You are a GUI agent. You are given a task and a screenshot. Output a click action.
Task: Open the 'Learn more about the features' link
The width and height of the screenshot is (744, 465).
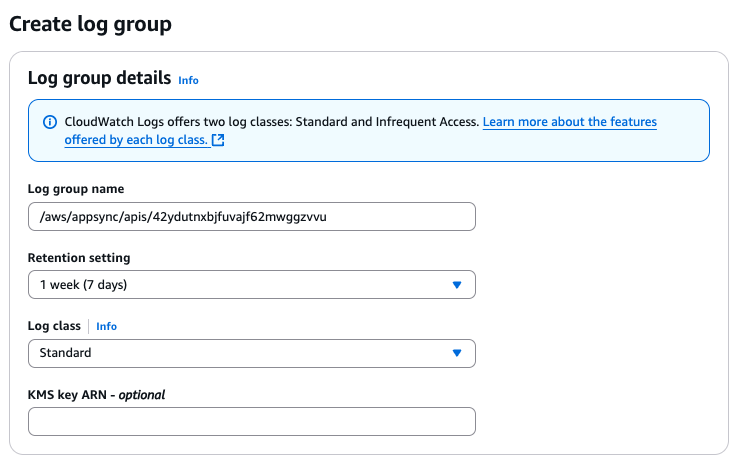569,122
